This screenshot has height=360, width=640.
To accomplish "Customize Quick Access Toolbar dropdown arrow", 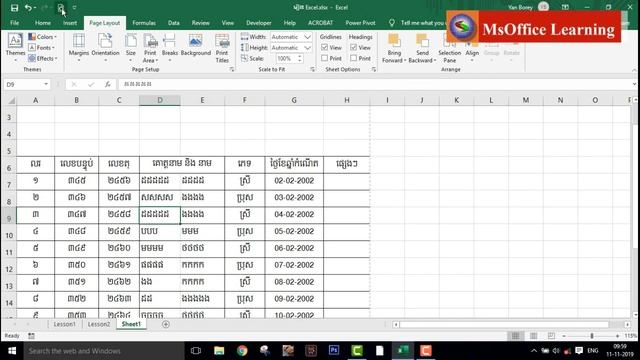I will click(x=74, y=7).
